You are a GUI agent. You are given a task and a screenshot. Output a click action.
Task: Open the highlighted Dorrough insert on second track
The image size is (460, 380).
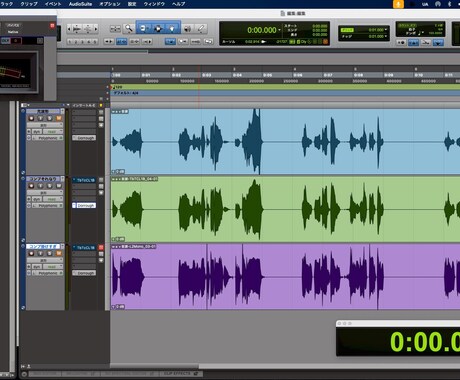[84, 205]
